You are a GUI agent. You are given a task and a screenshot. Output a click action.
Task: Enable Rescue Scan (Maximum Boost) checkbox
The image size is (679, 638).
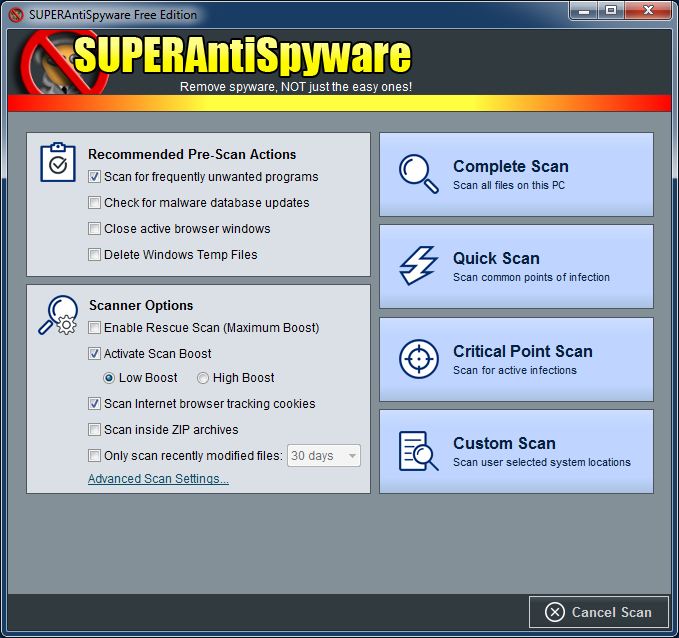click(94, 327)
